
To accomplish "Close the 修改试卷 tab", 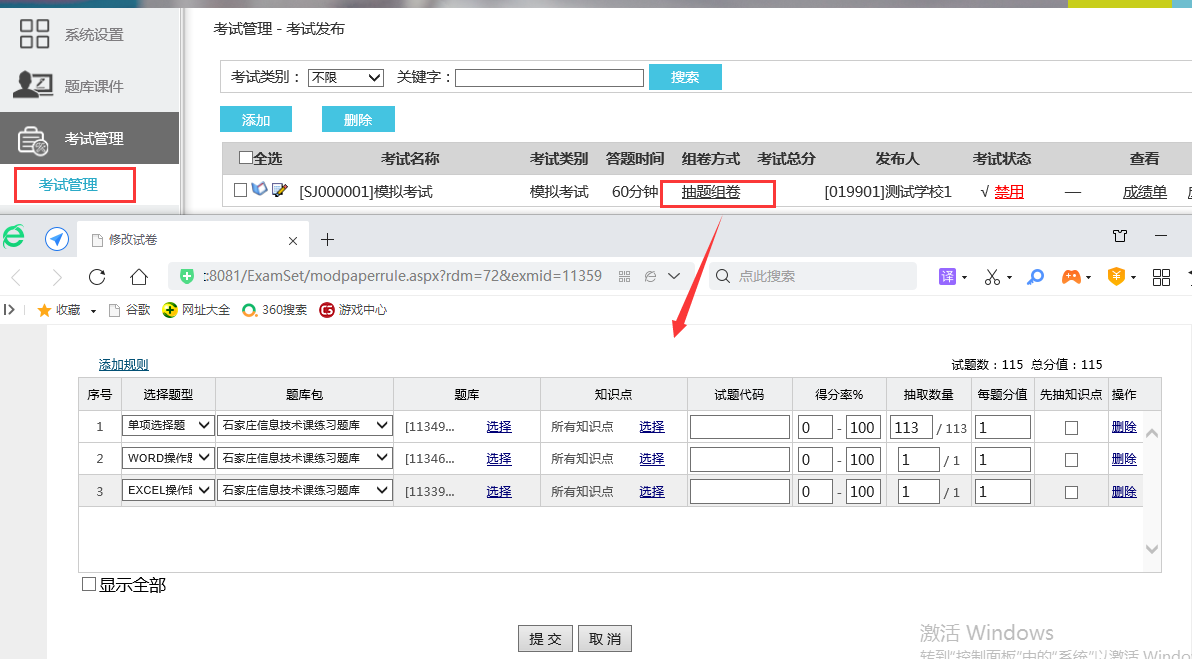I will pos(293,240).
